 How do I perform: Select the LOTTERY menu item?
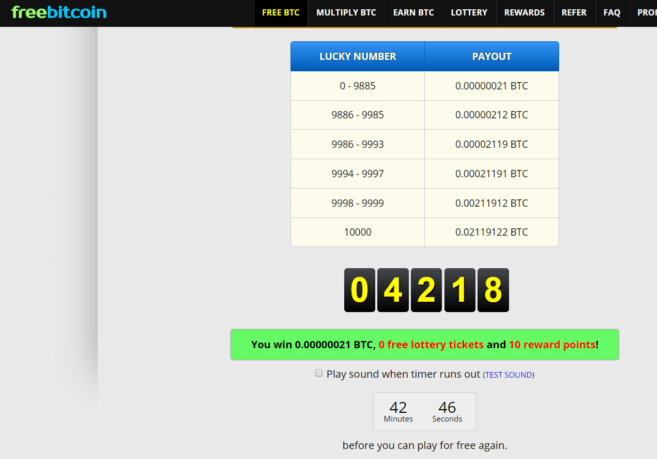(469, 13)
